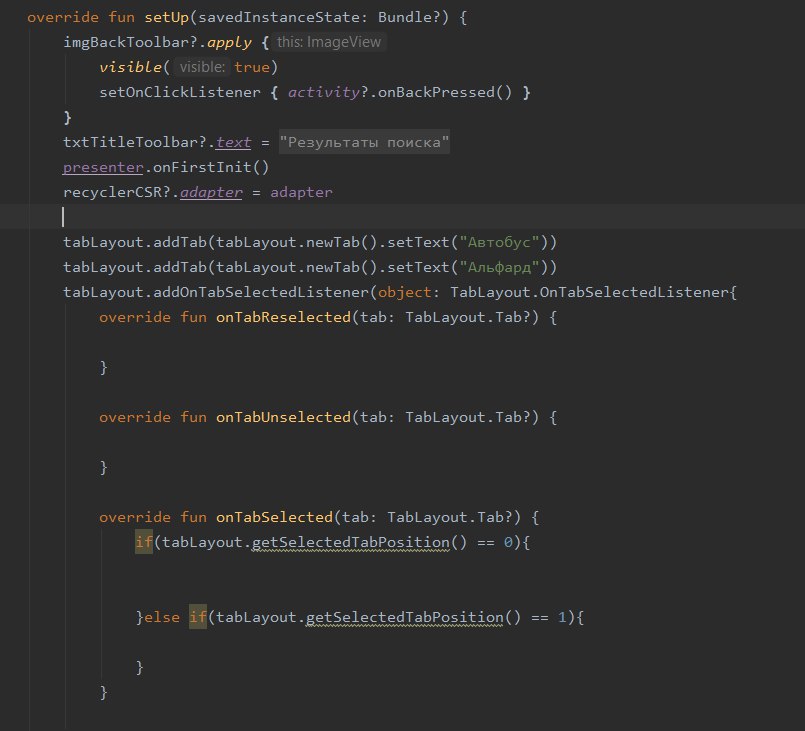Click addOnTabSelectedListener call
Viewport: 805px width, 731px height.
pyautogui.click(x=261, y=292)
